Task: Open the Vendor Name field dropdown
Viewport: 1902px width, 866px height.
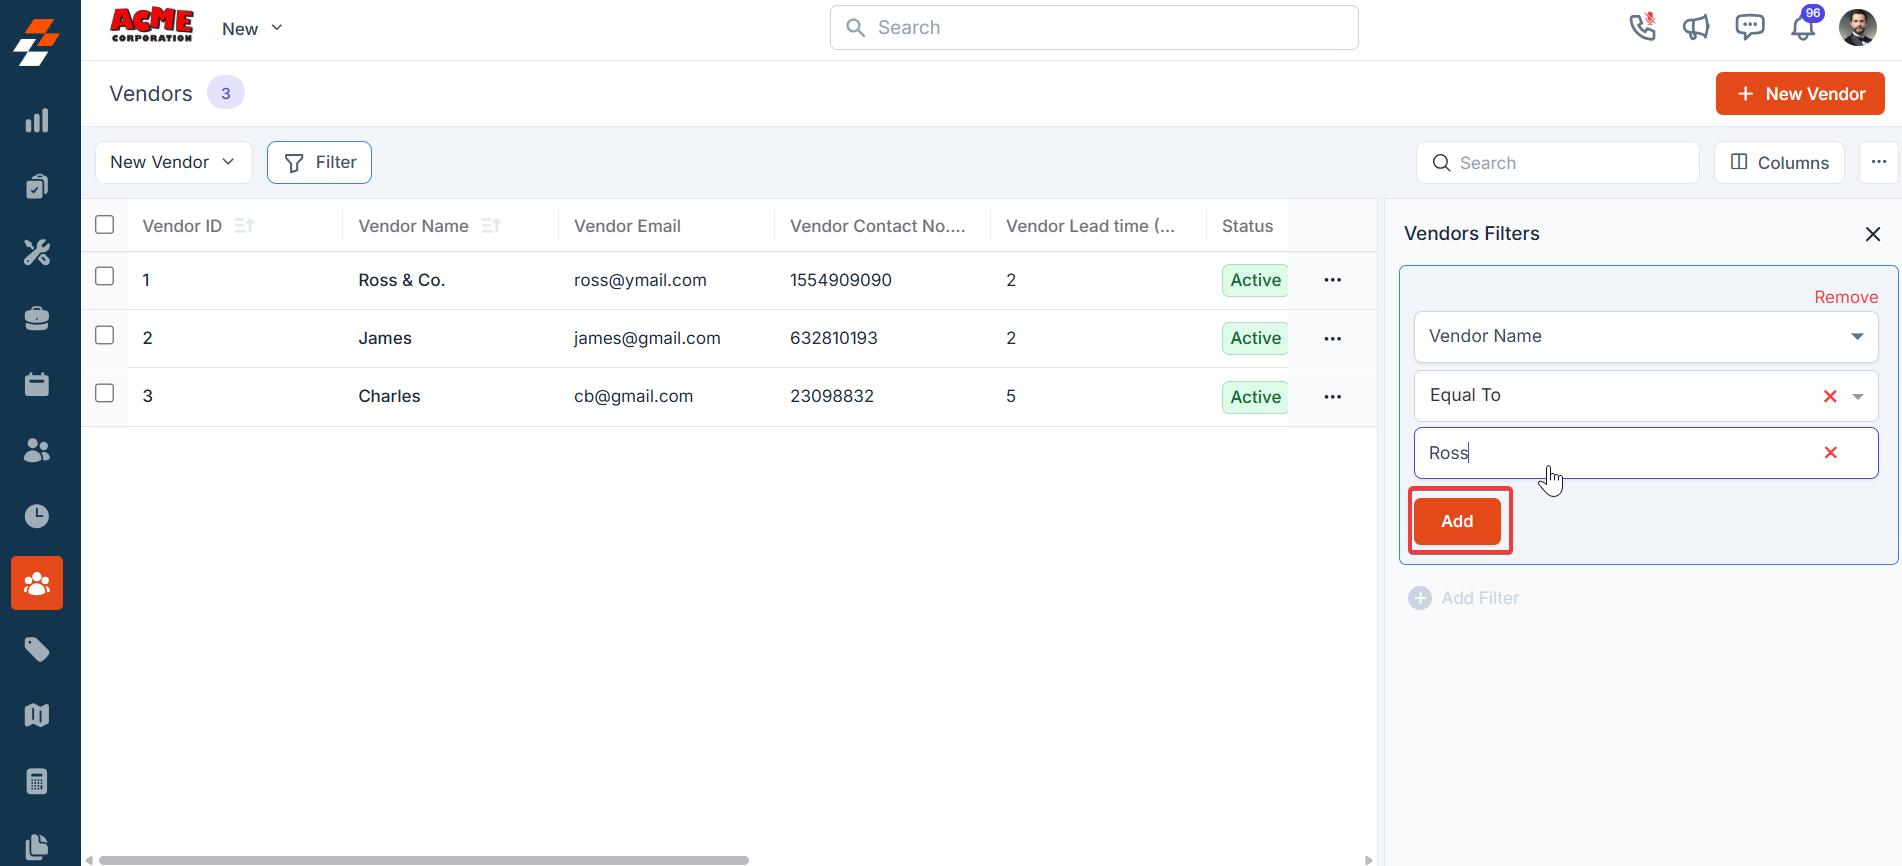Action: pyautogui.click(x=1646, y=337)
